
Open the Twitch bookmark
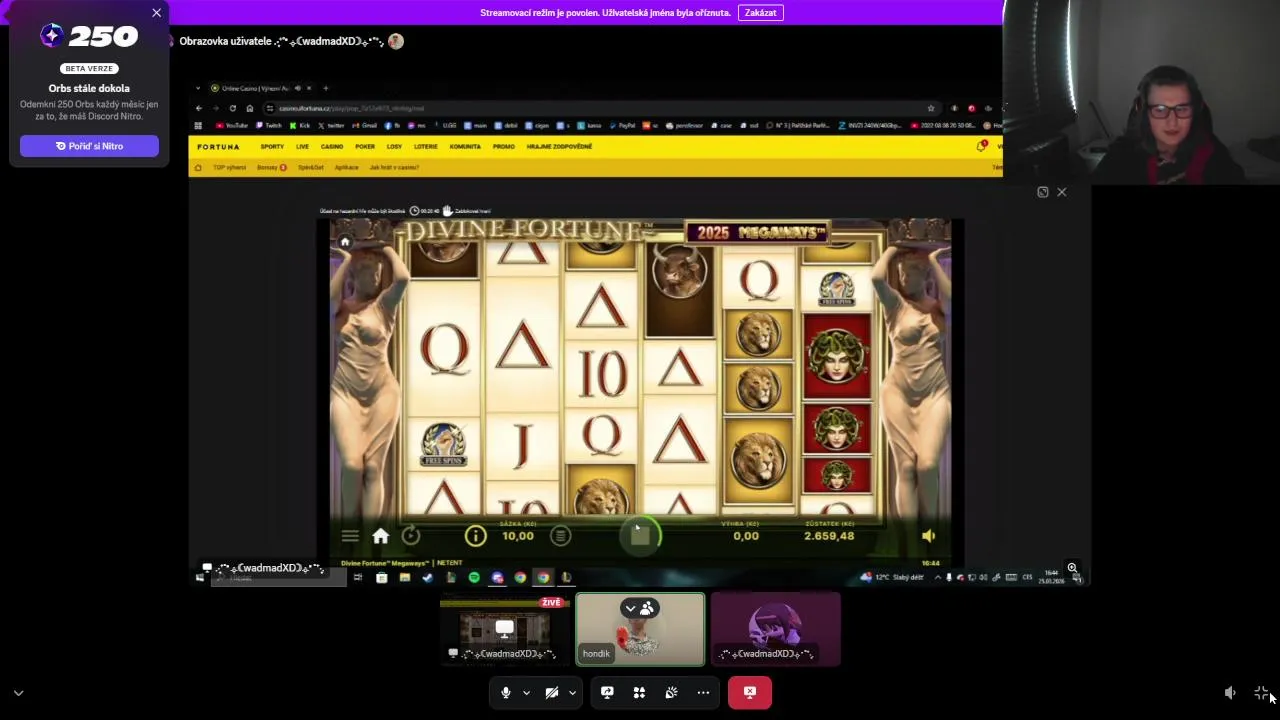point(270,125)
